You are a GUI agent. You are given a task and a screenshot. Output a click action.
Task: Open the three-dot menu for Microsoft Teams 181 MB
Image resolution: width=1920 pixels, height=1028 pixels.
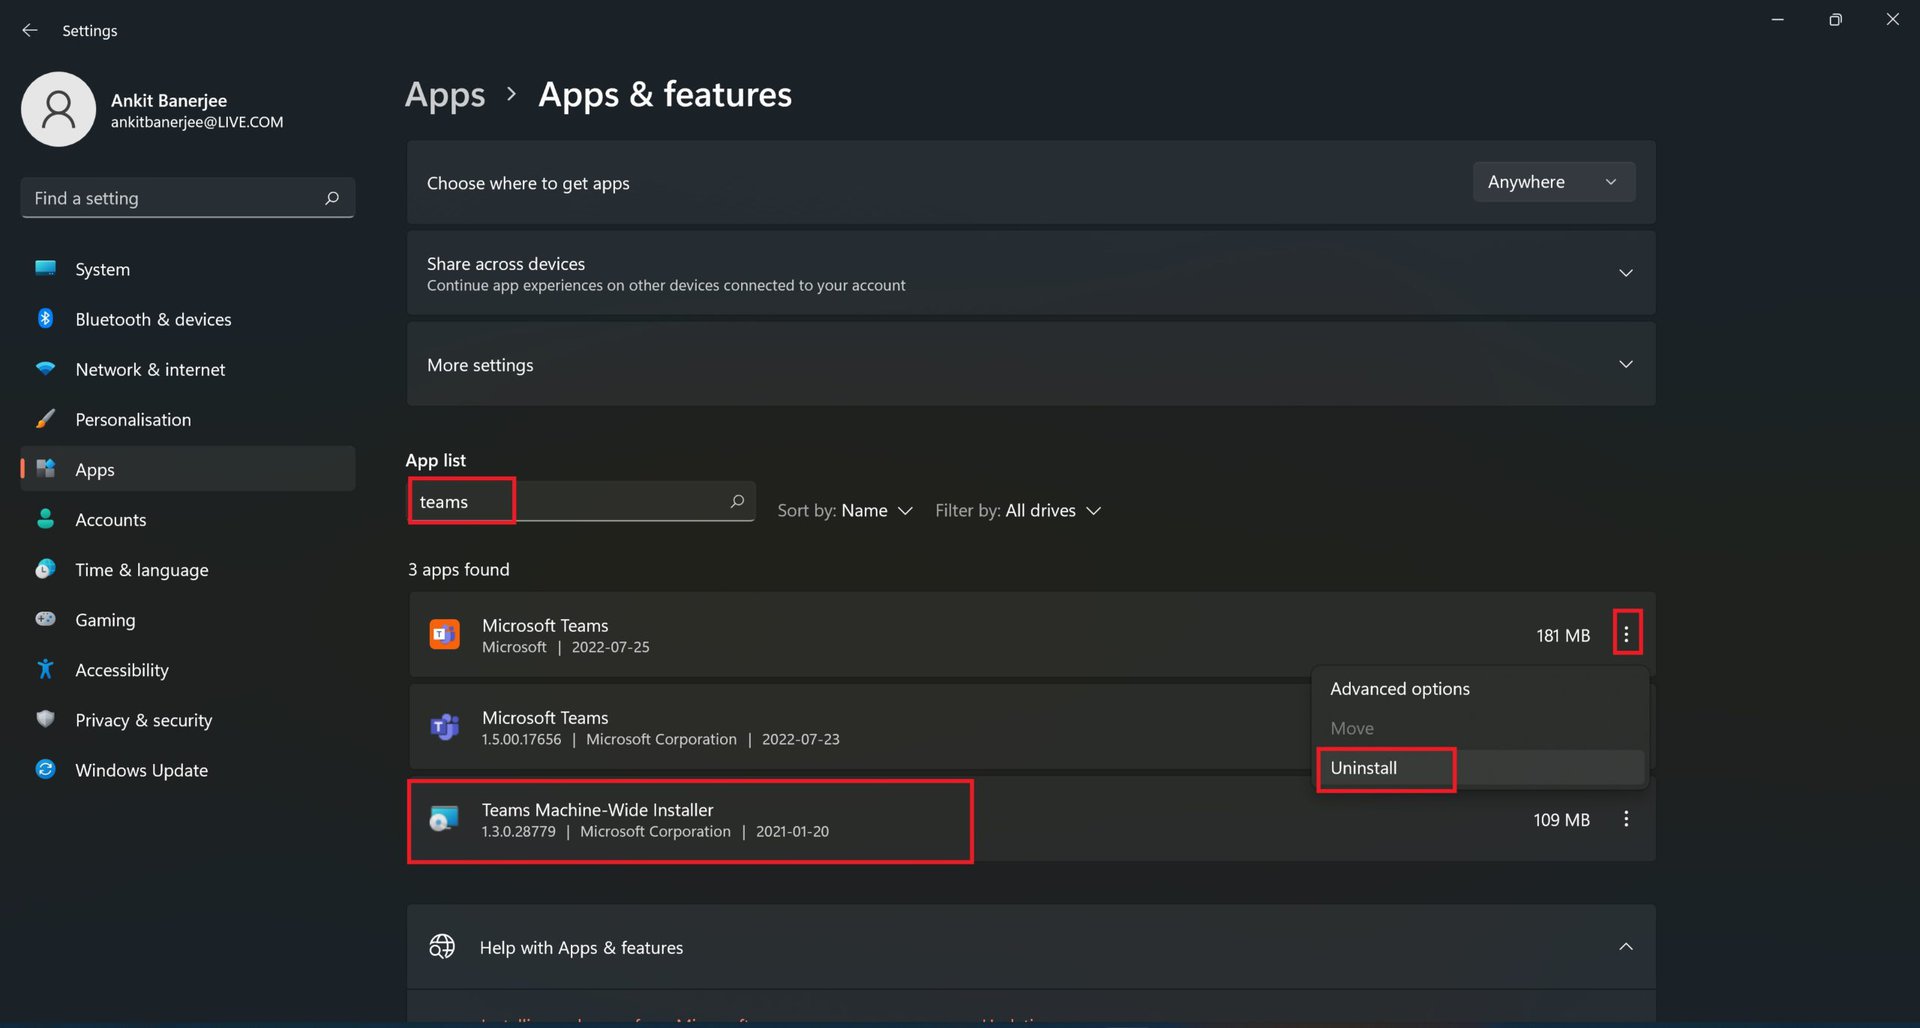[x=1626, y=634]
